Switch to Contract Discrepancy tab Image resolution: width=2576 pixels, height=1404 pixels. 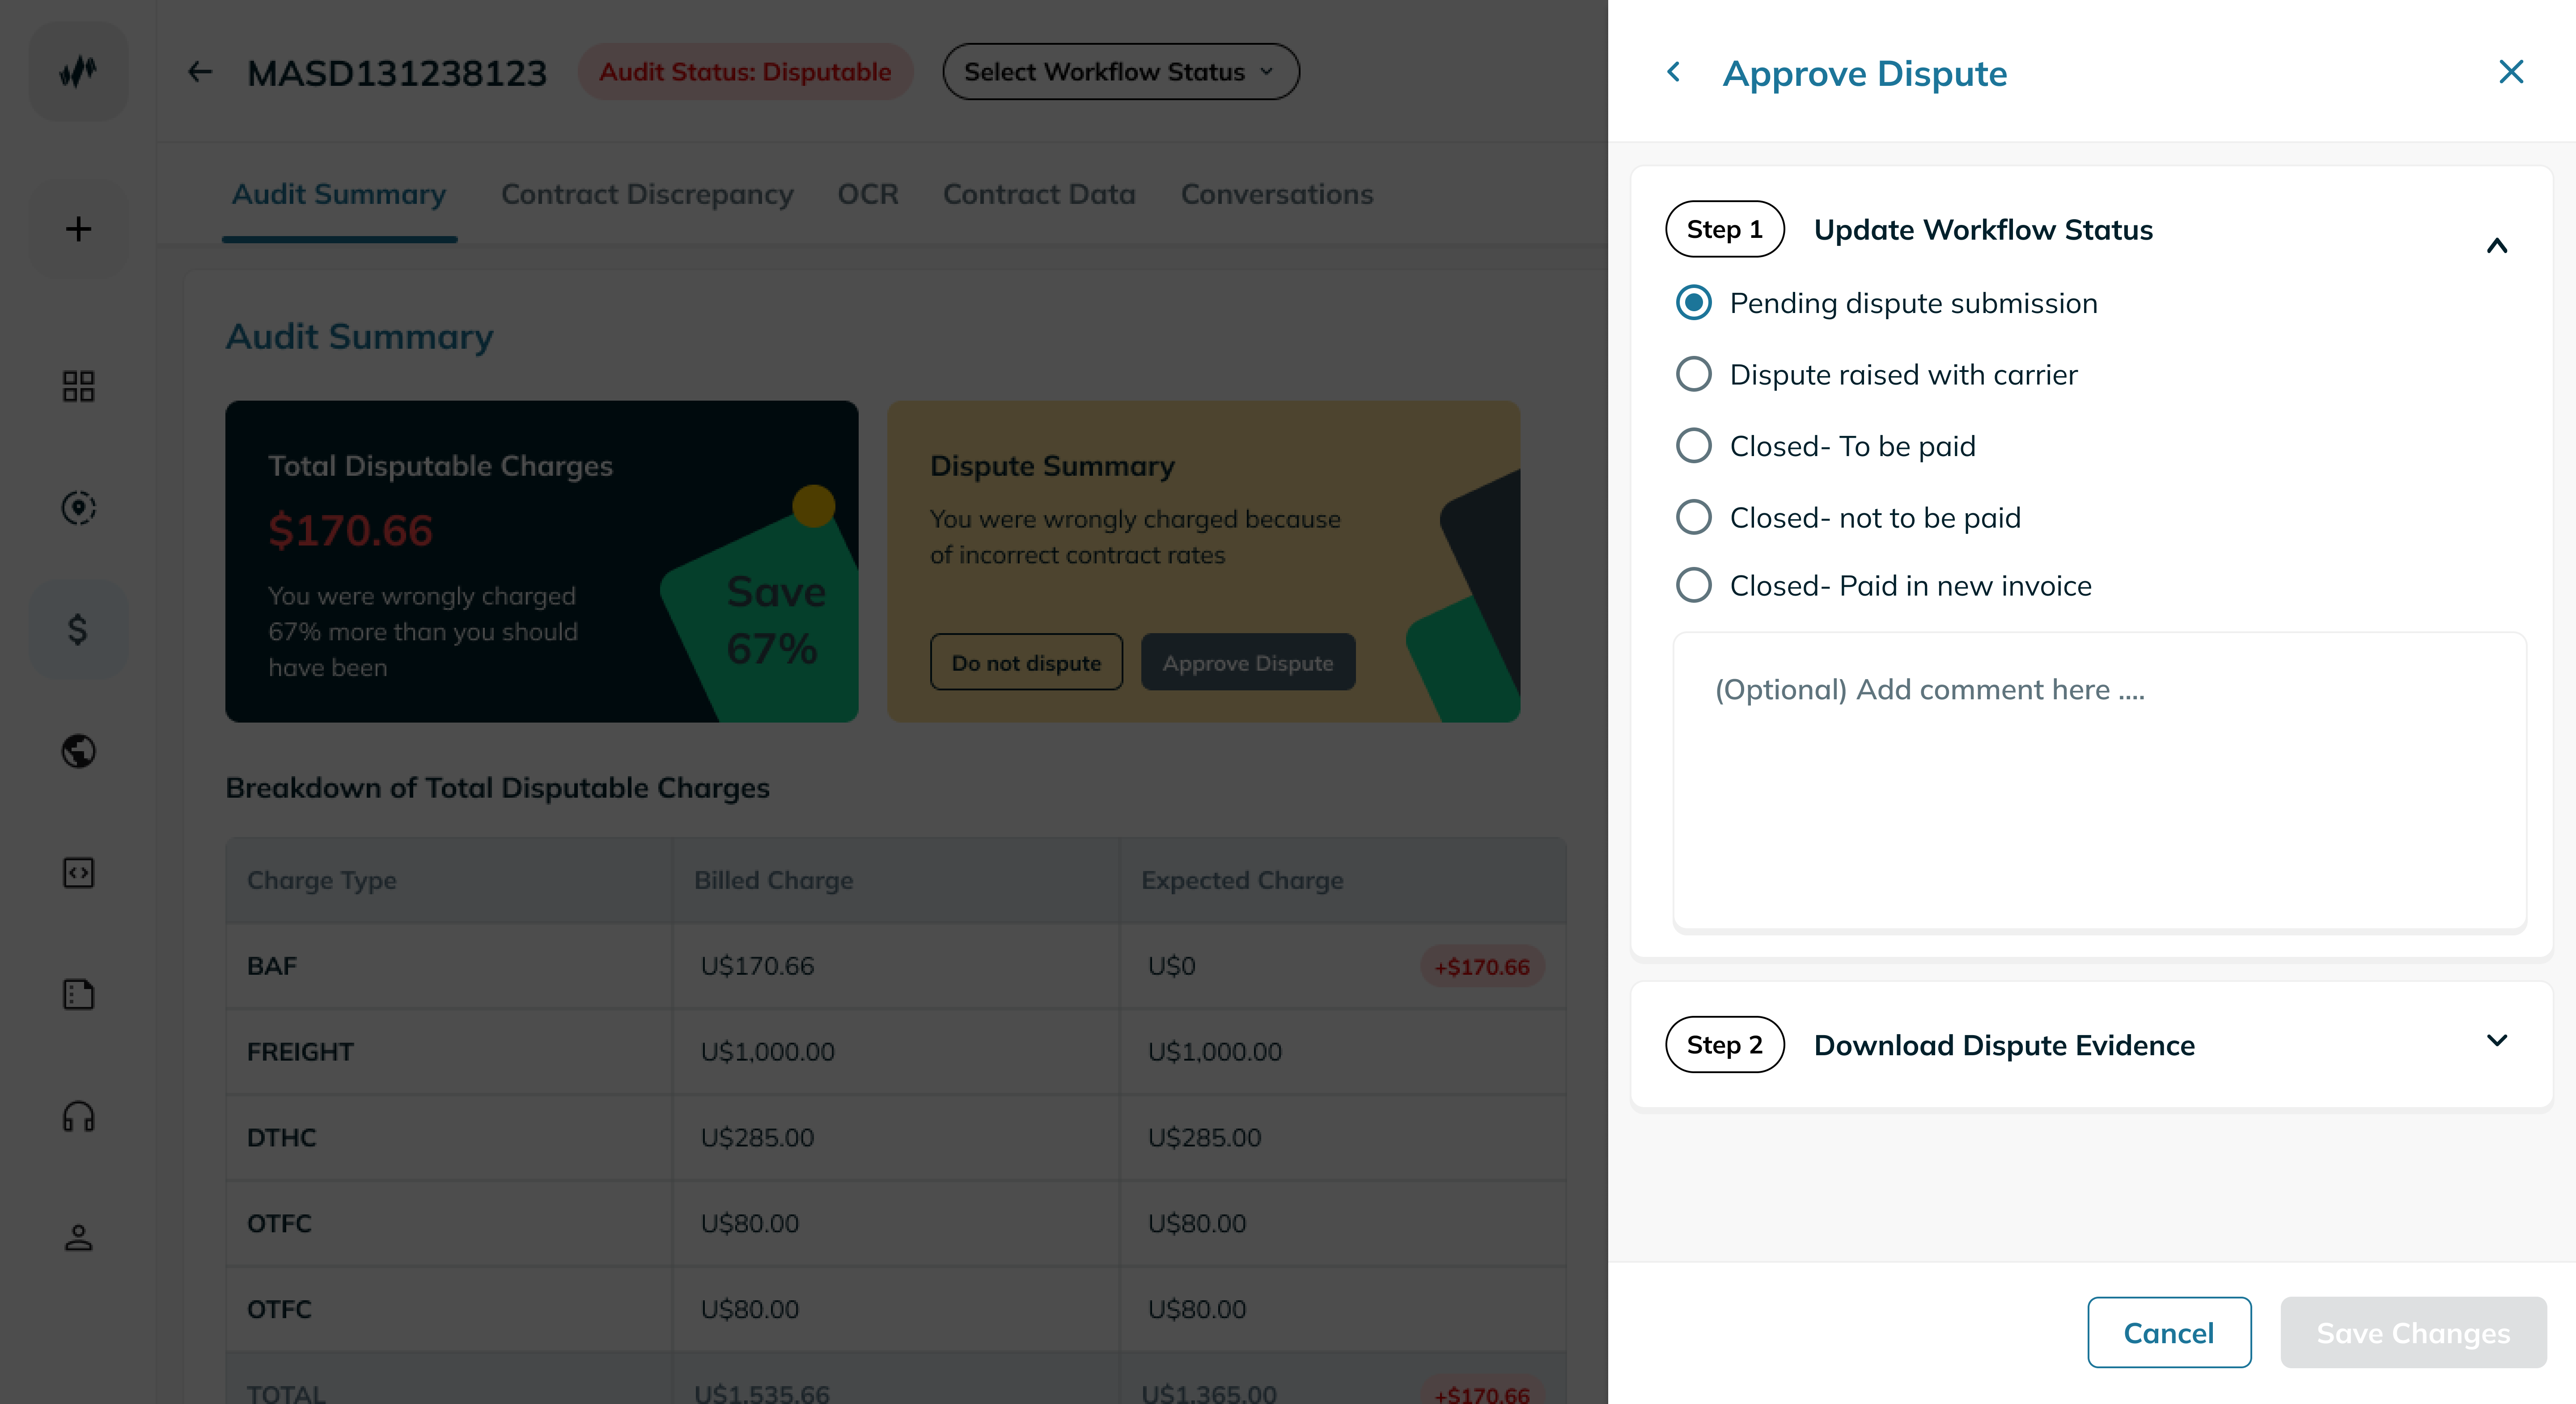point(647,194)
